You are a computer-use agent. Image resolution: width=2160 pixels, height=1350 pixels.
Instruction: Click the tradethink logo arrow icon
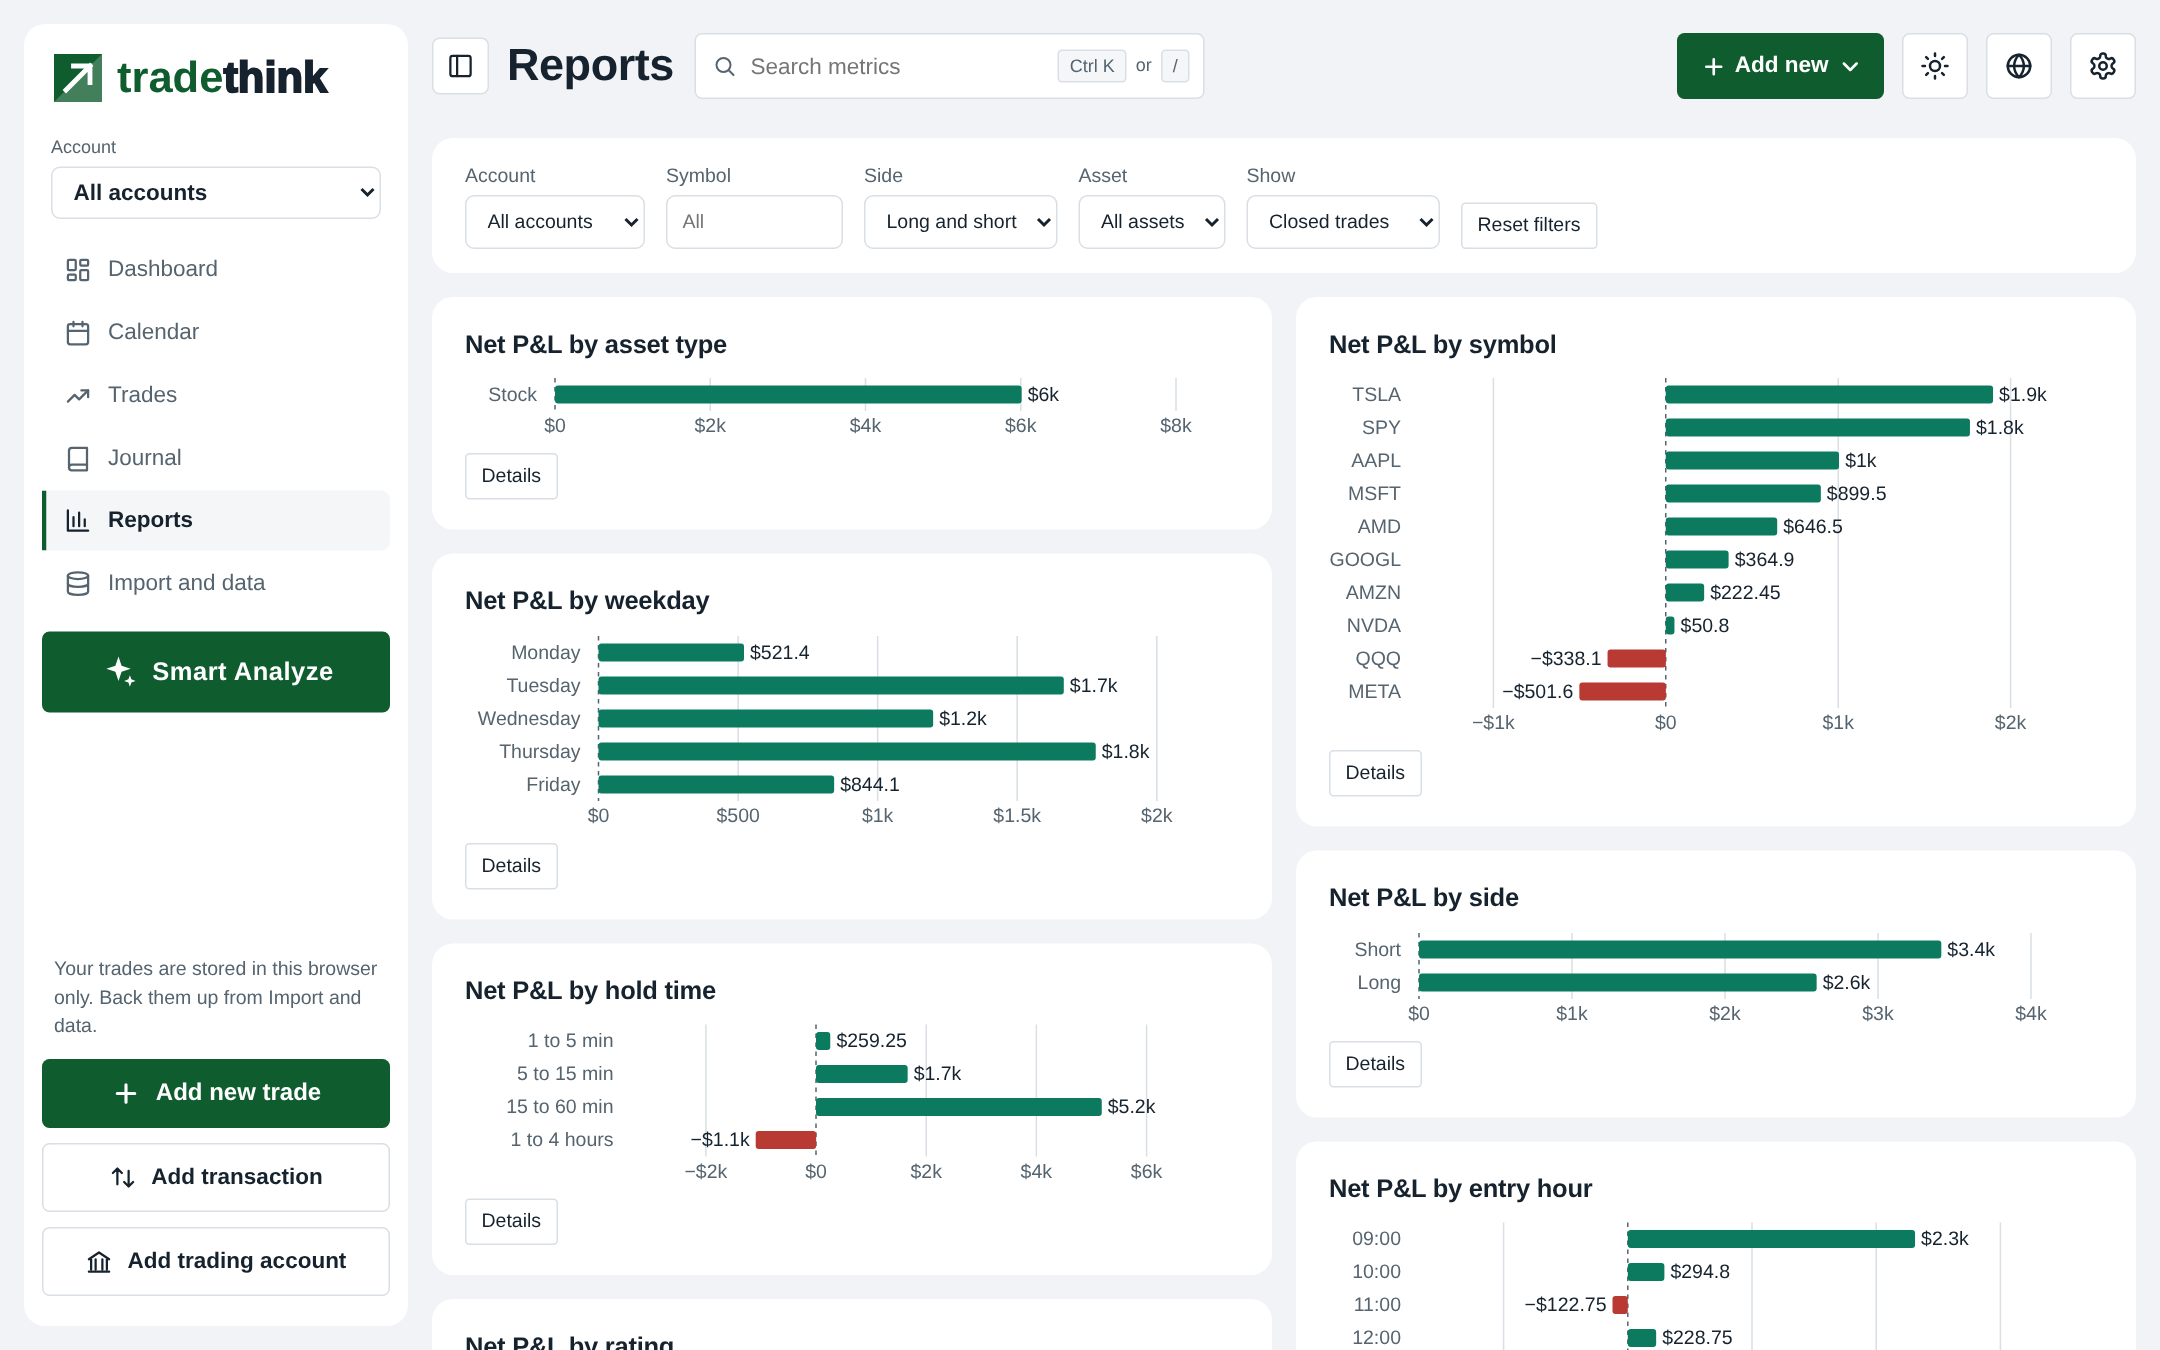click(77, 78)
